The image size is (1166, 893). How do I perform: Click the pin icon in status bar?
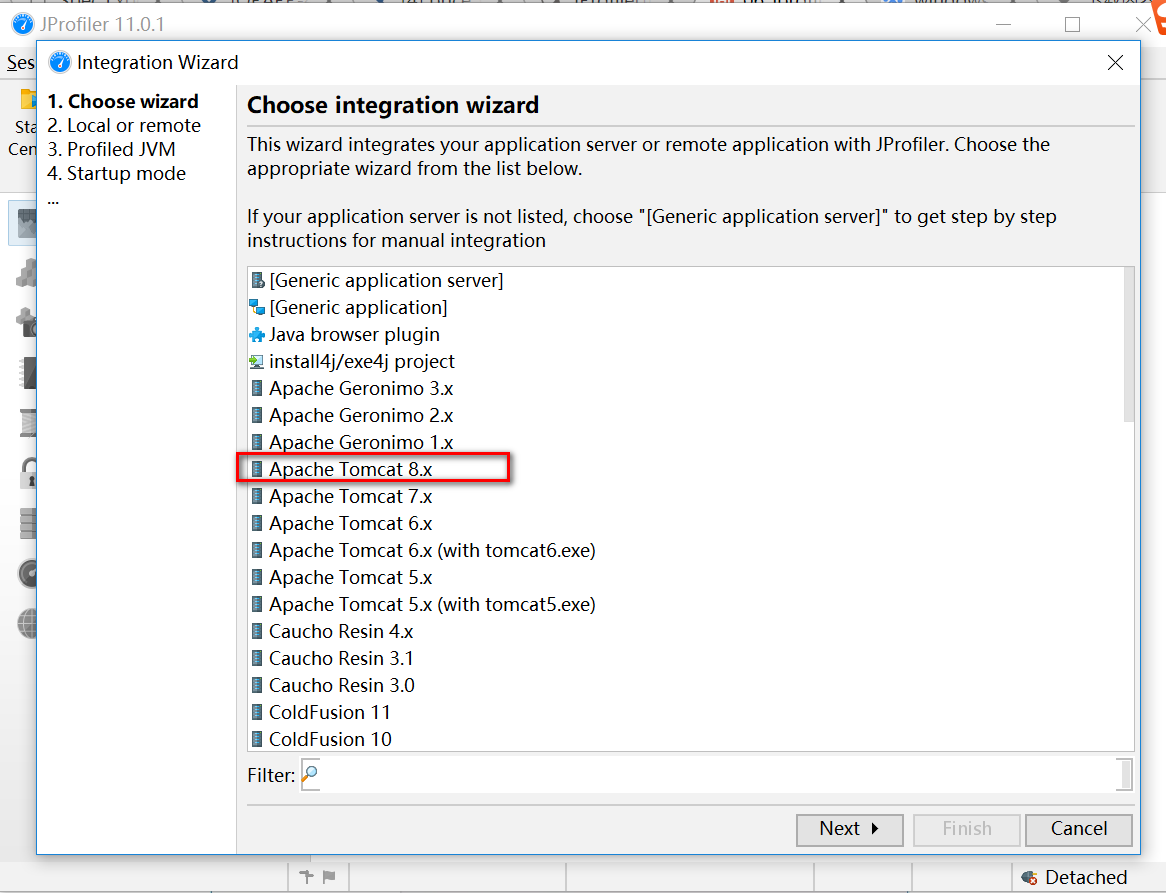click(306, 877)
